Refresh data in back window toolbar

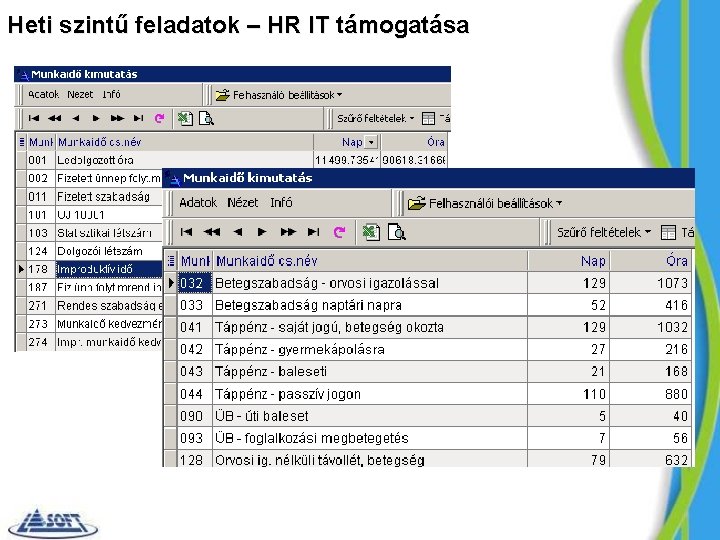click(x=159, y=118)
